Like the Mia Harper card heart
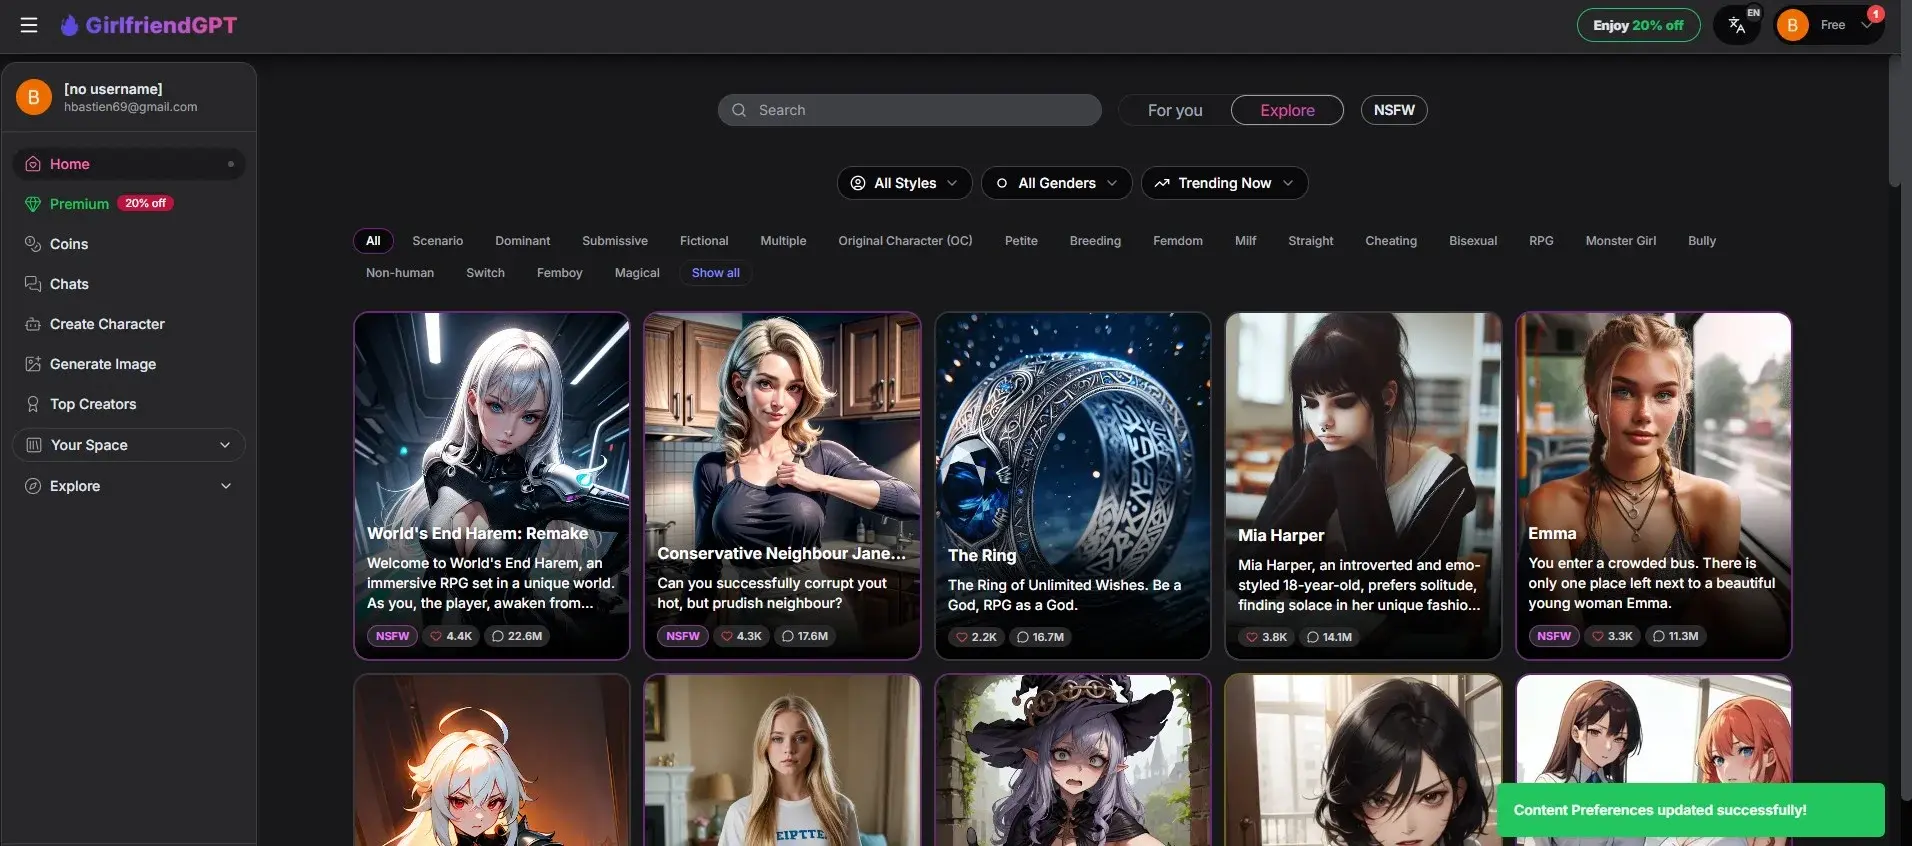Image resolution: width=1912 pixels, height=846 pixels. click(1252, 637)
